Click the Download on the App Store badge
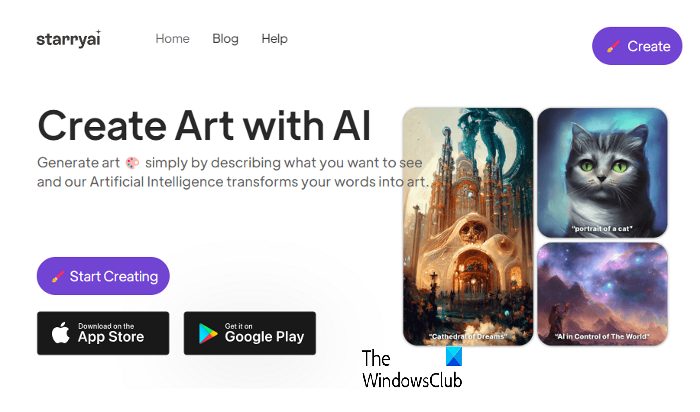 [103, 333]
